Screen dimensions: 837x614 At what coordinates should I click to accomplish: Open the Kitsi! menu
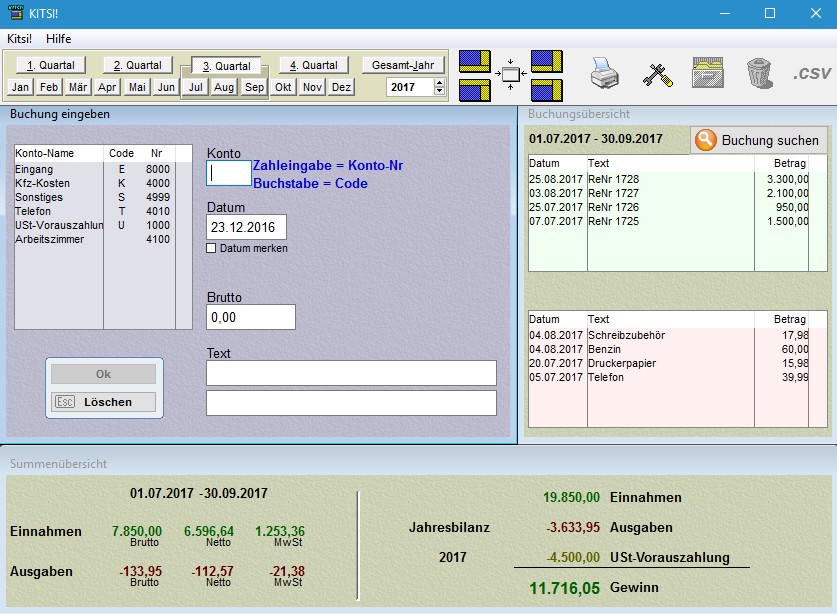point(19,39)
